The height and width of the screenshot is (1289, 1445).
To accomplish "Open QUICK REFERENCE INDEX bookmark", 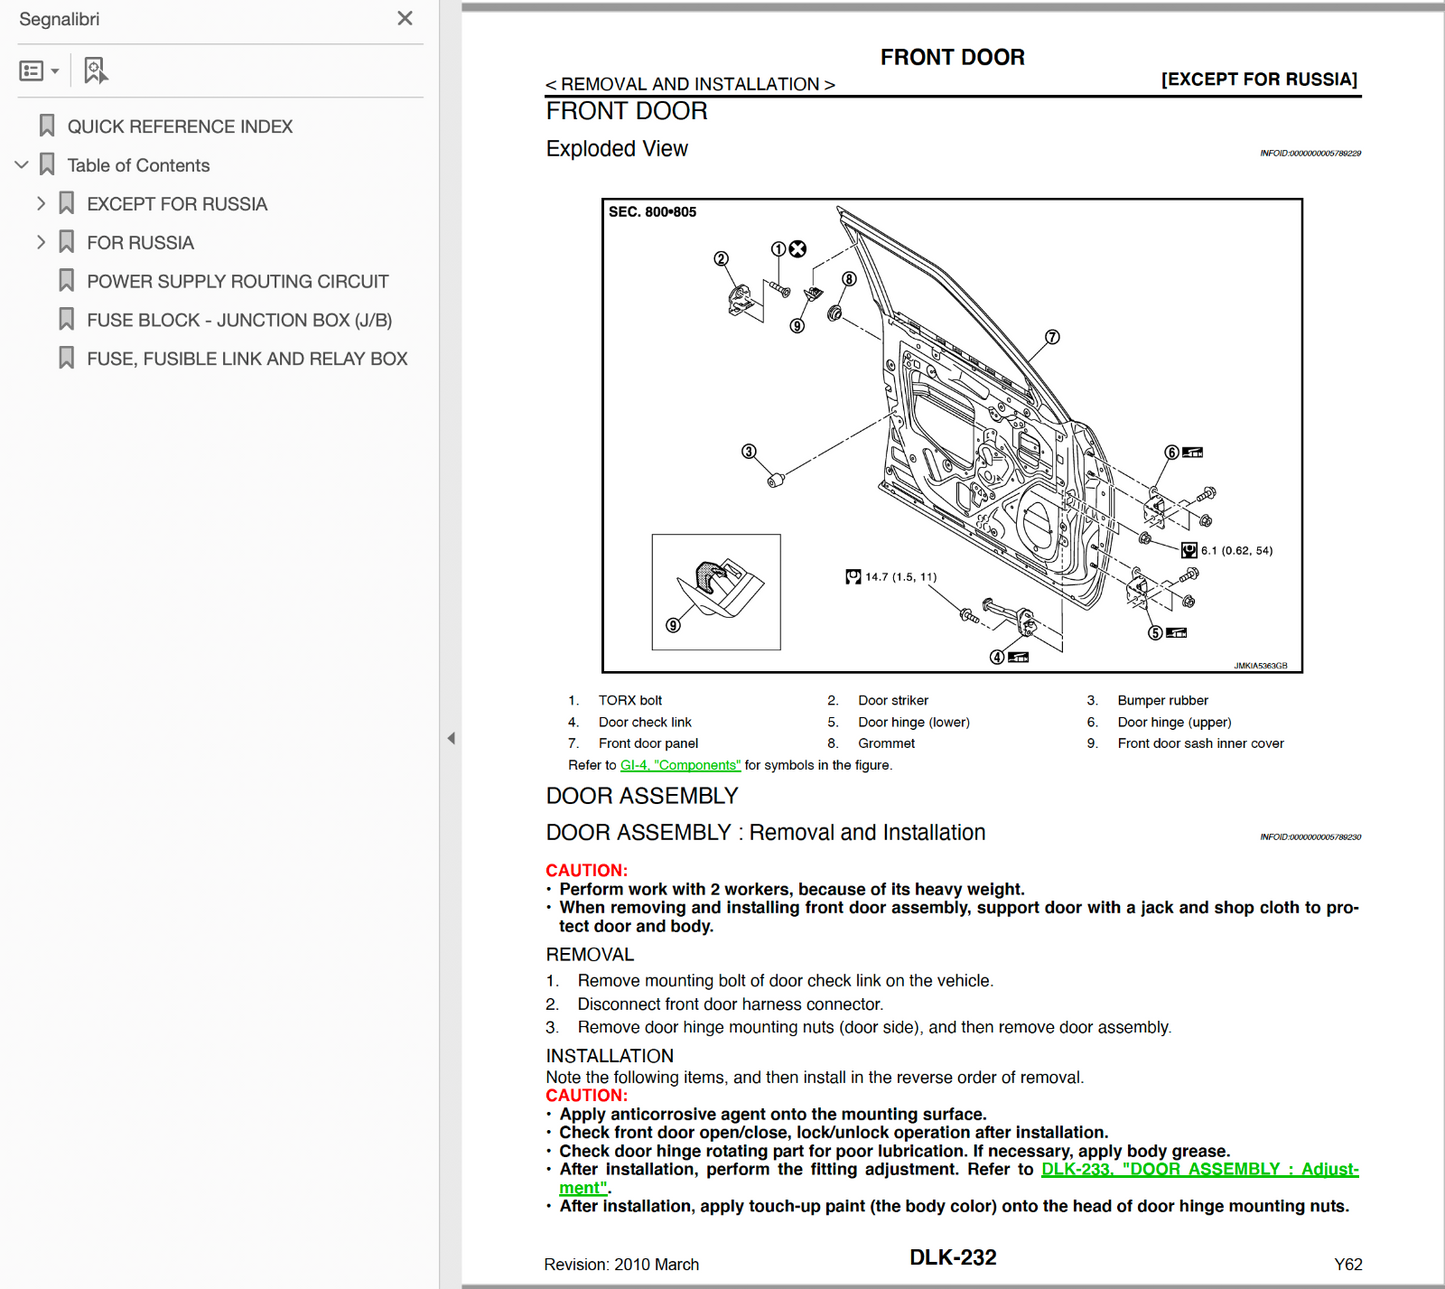I will [180, 127].
